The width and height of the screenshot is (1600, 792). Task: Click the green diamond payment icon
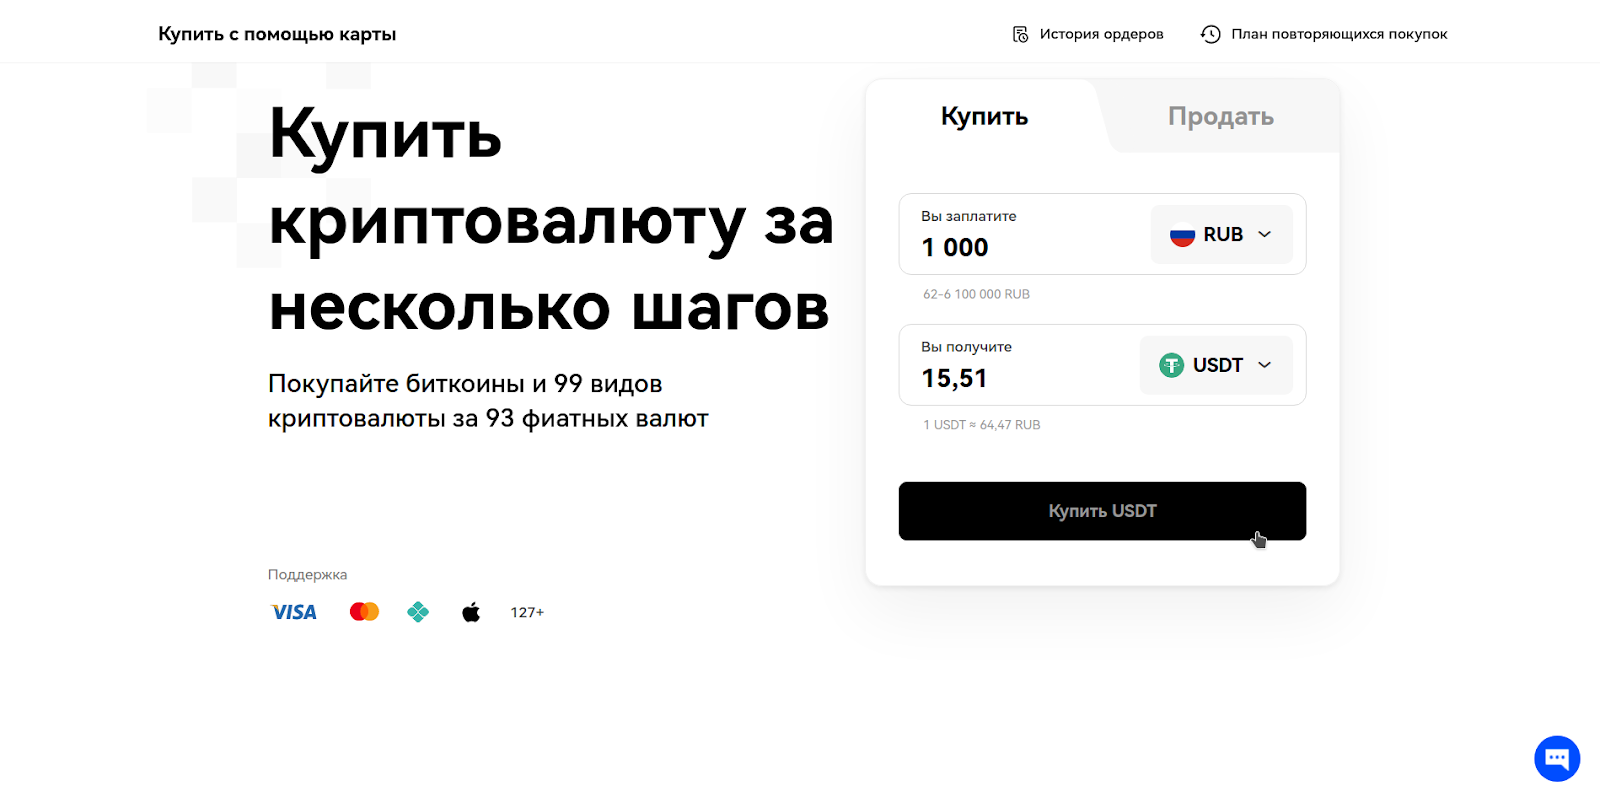tap(418, 612)
